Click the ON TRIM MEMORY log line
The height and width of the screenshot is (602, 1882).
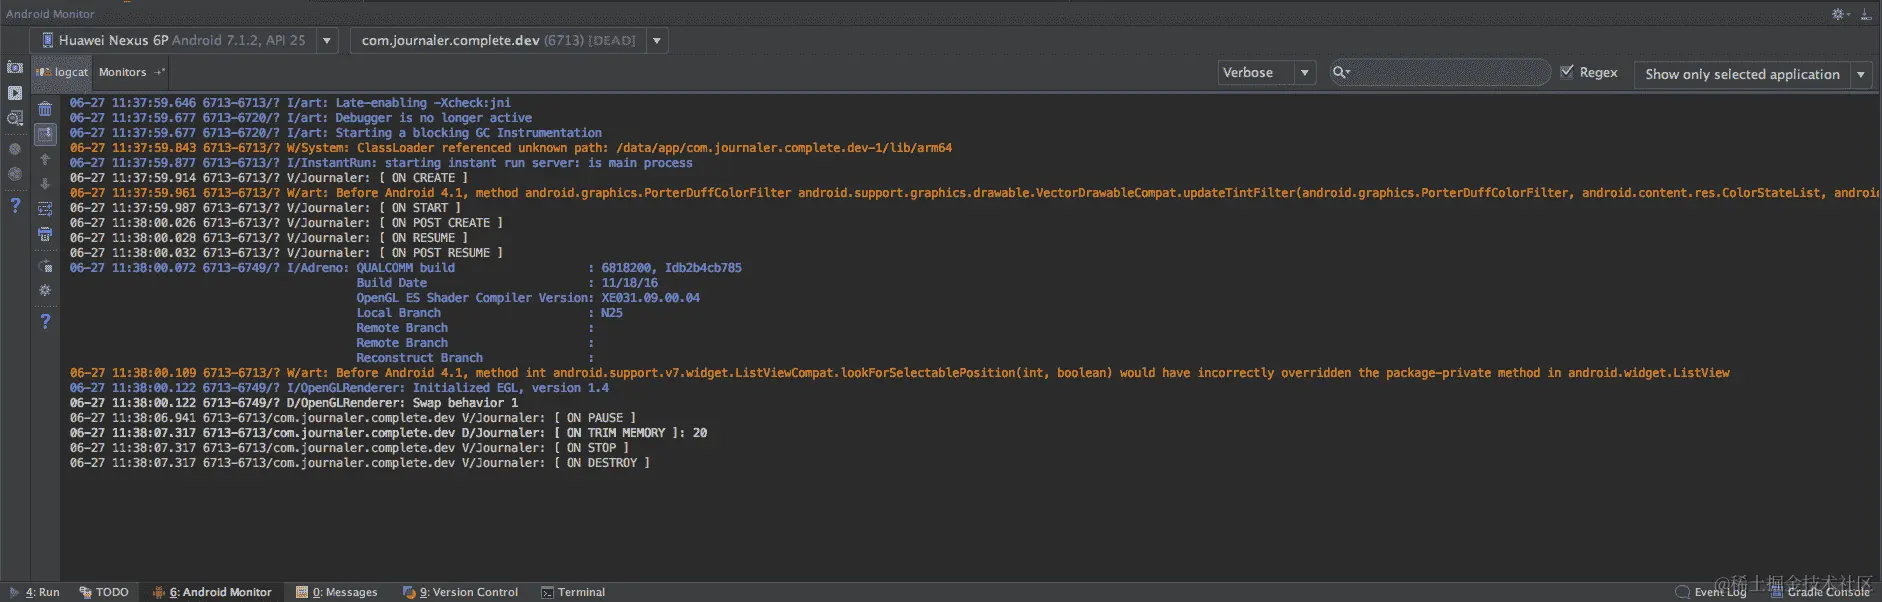(x=388, y=433)
